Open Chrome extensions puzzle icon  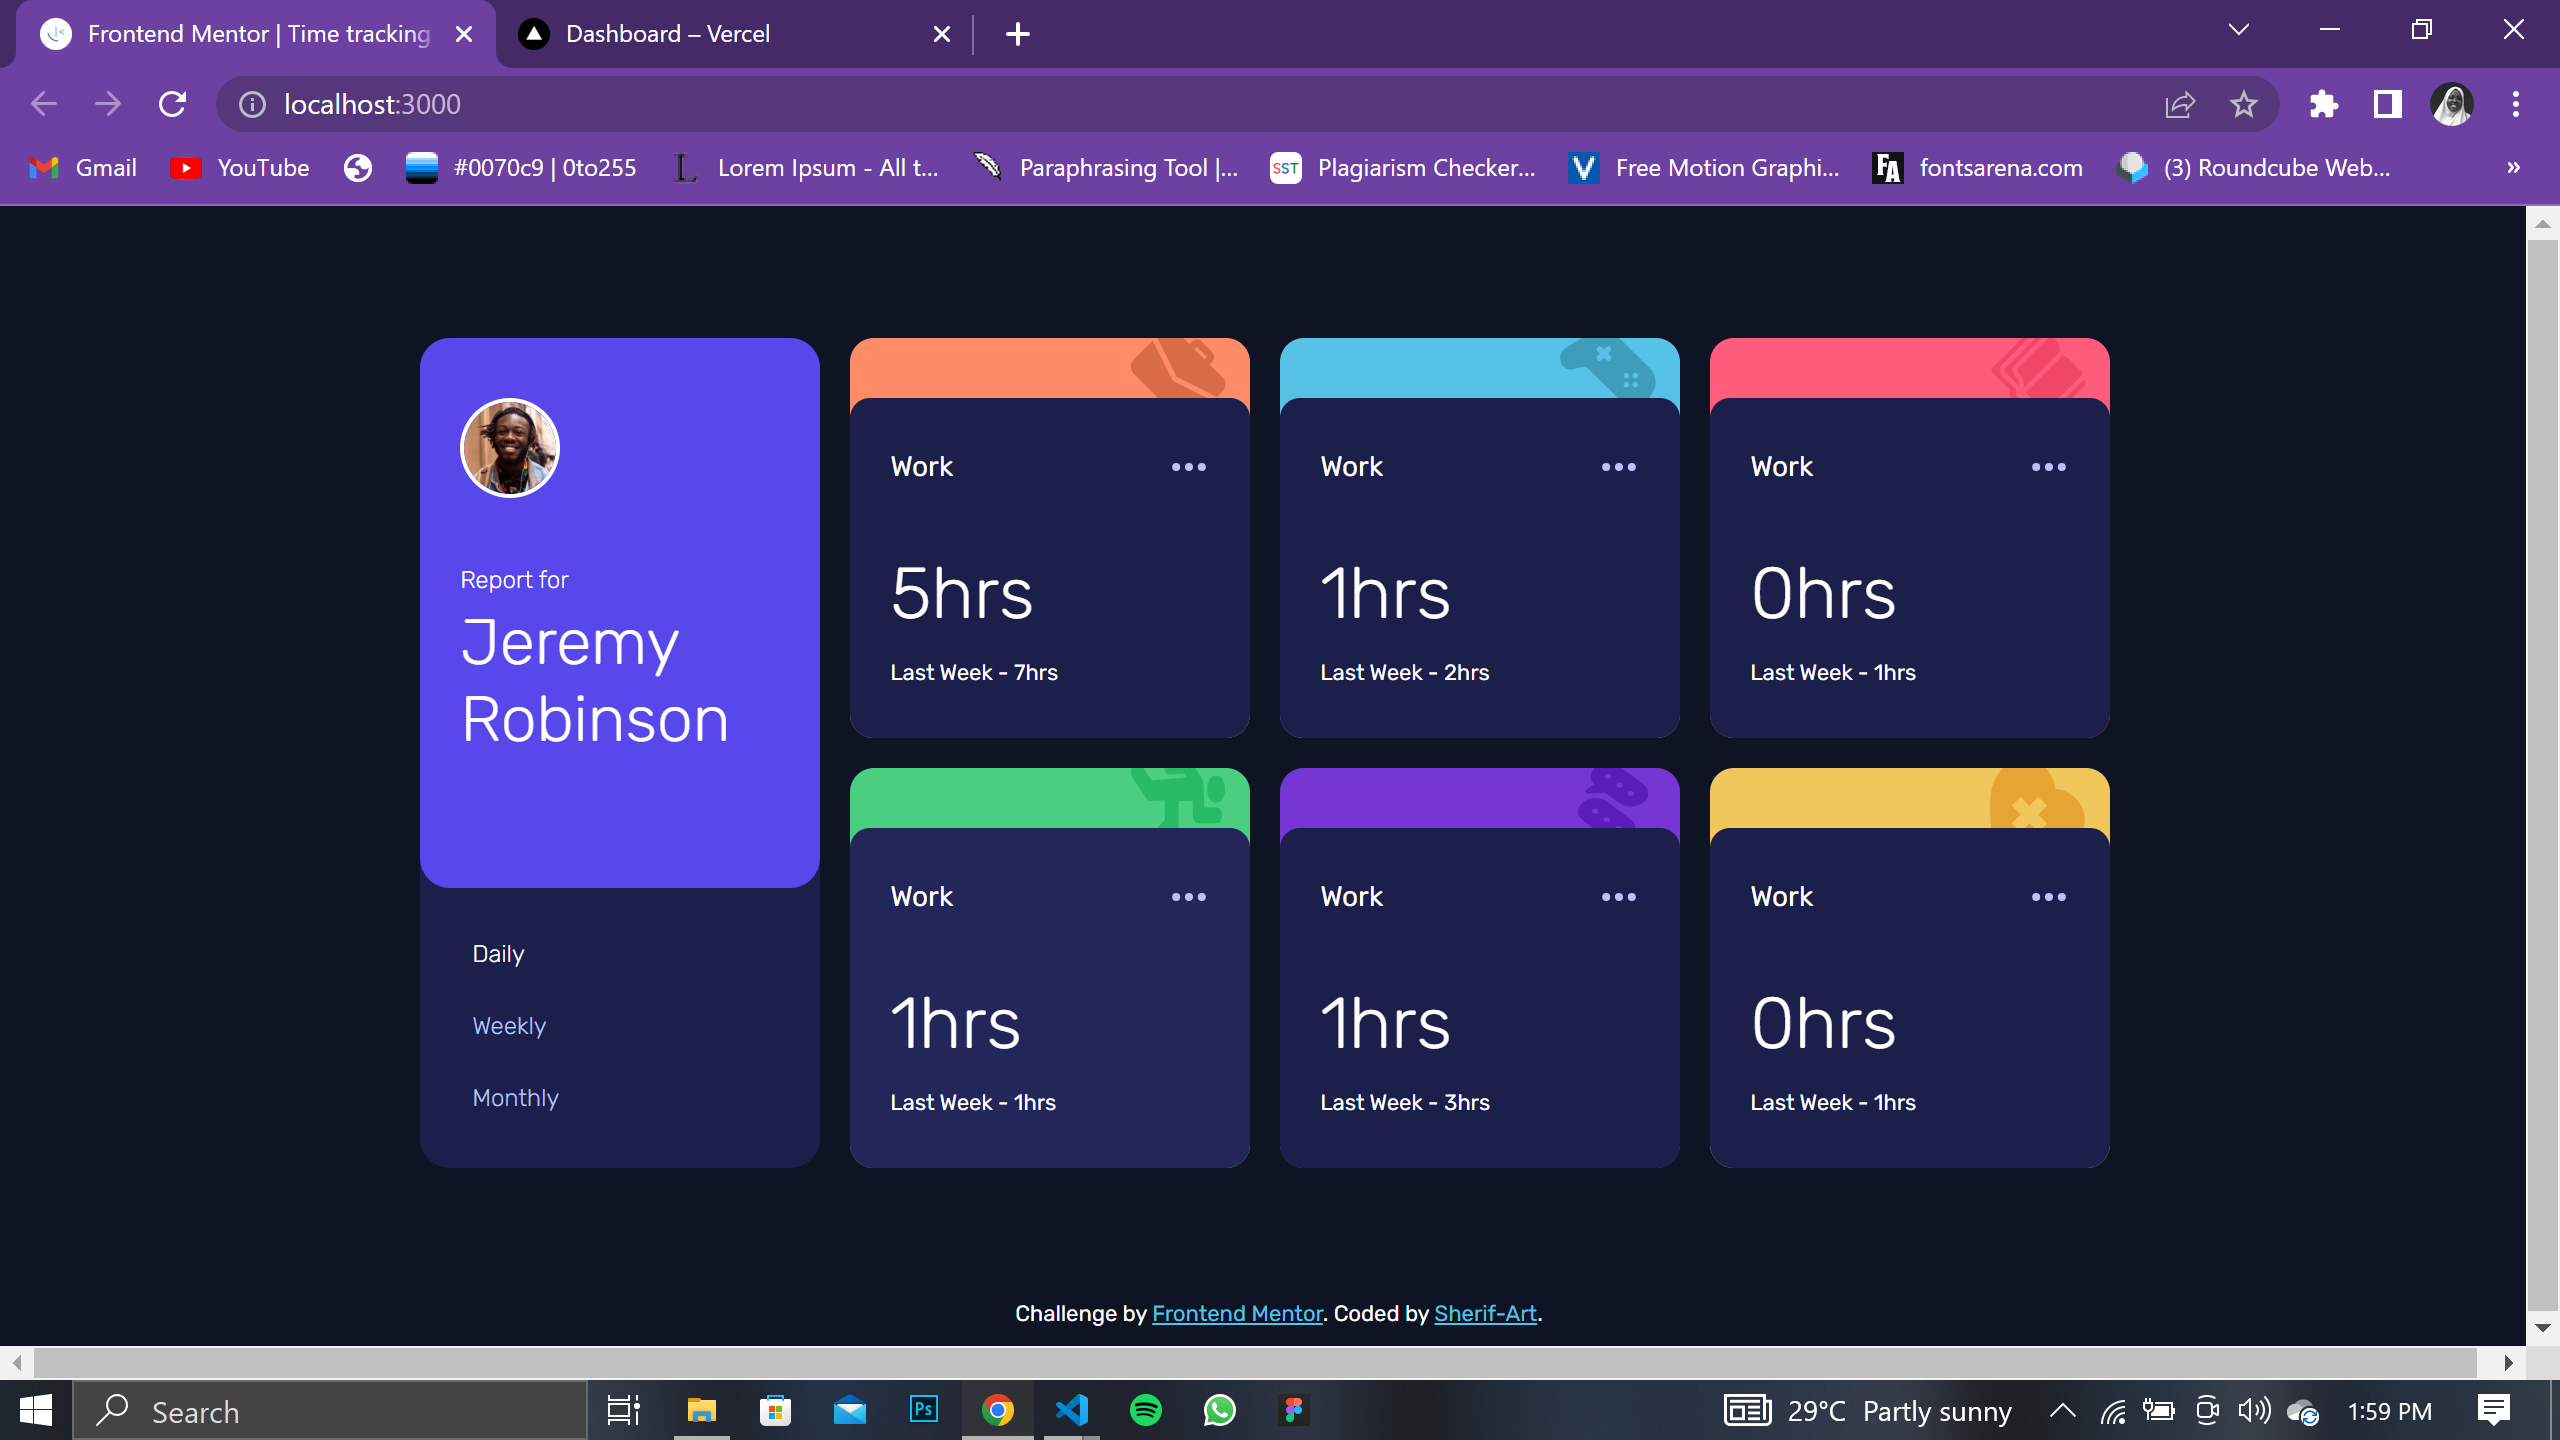(x=2323, y=104)
